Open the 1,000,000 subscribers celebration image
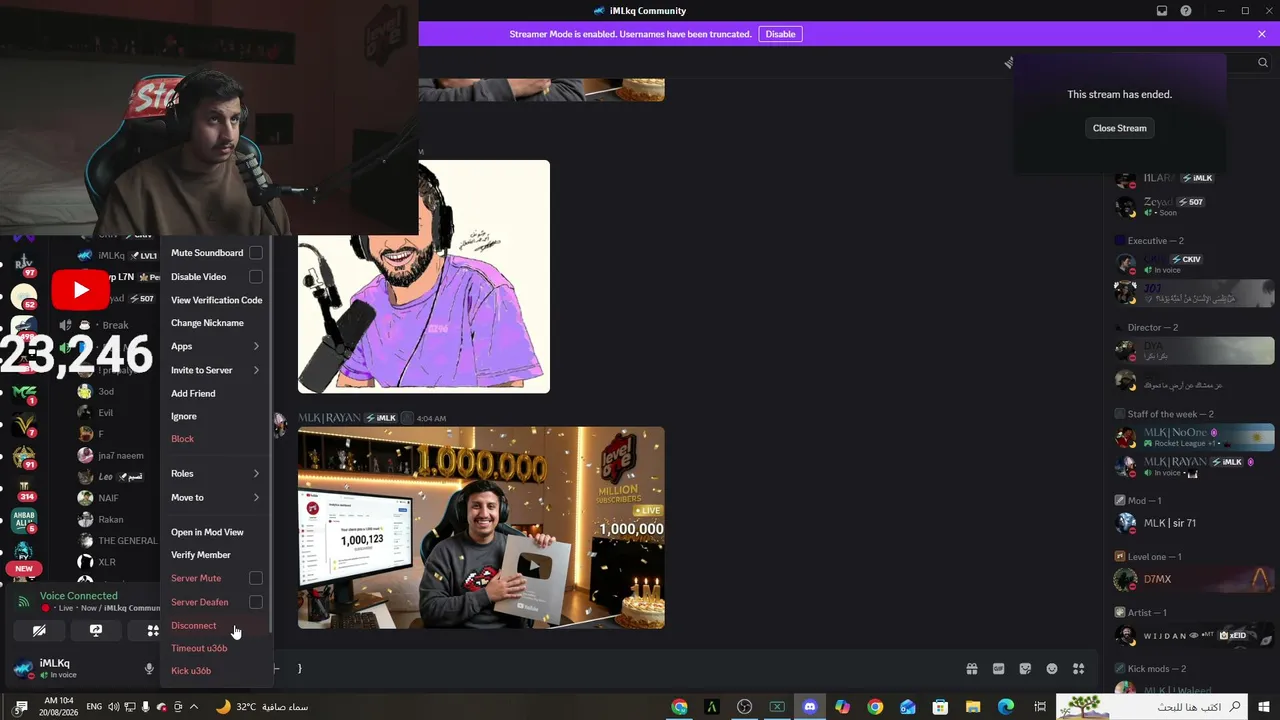1280x720 pixels. tap(481, 528)
